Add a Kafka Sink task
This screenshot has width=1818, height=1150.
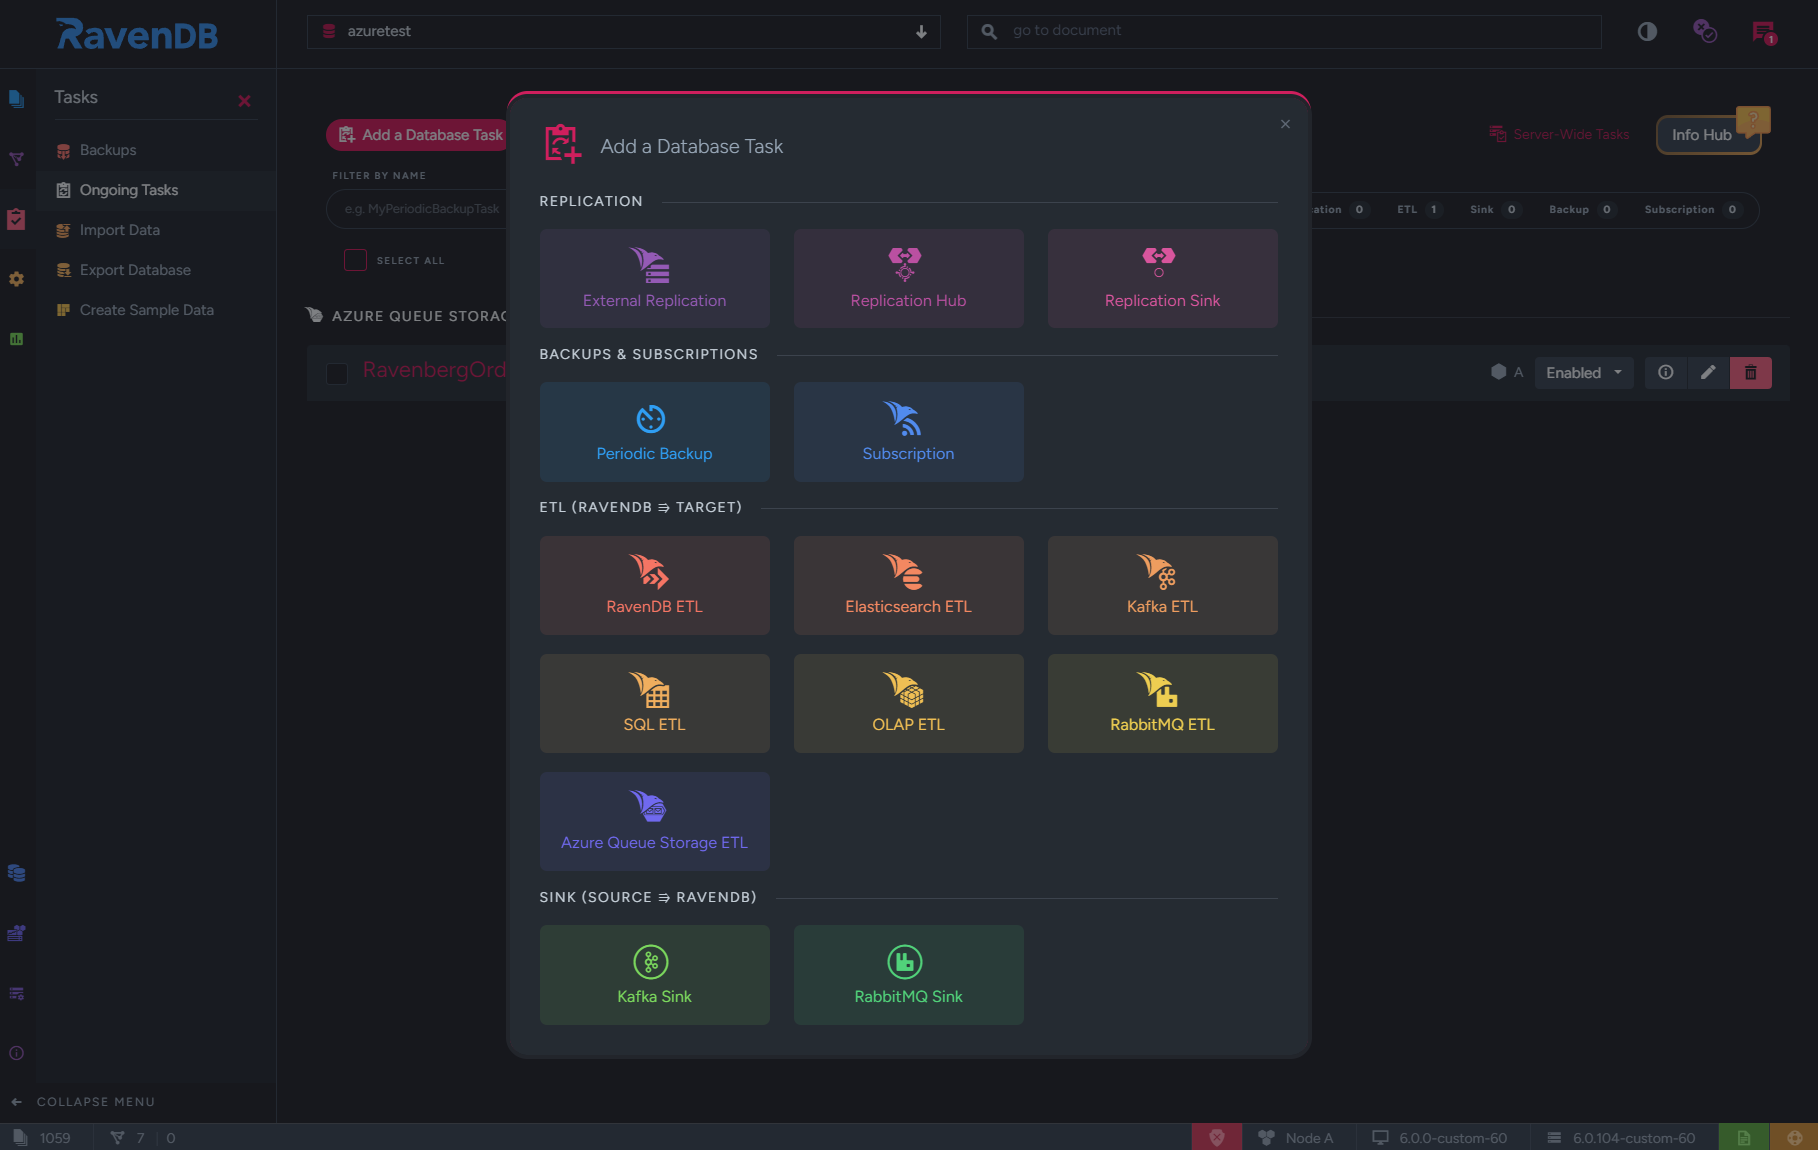point(655,975)
